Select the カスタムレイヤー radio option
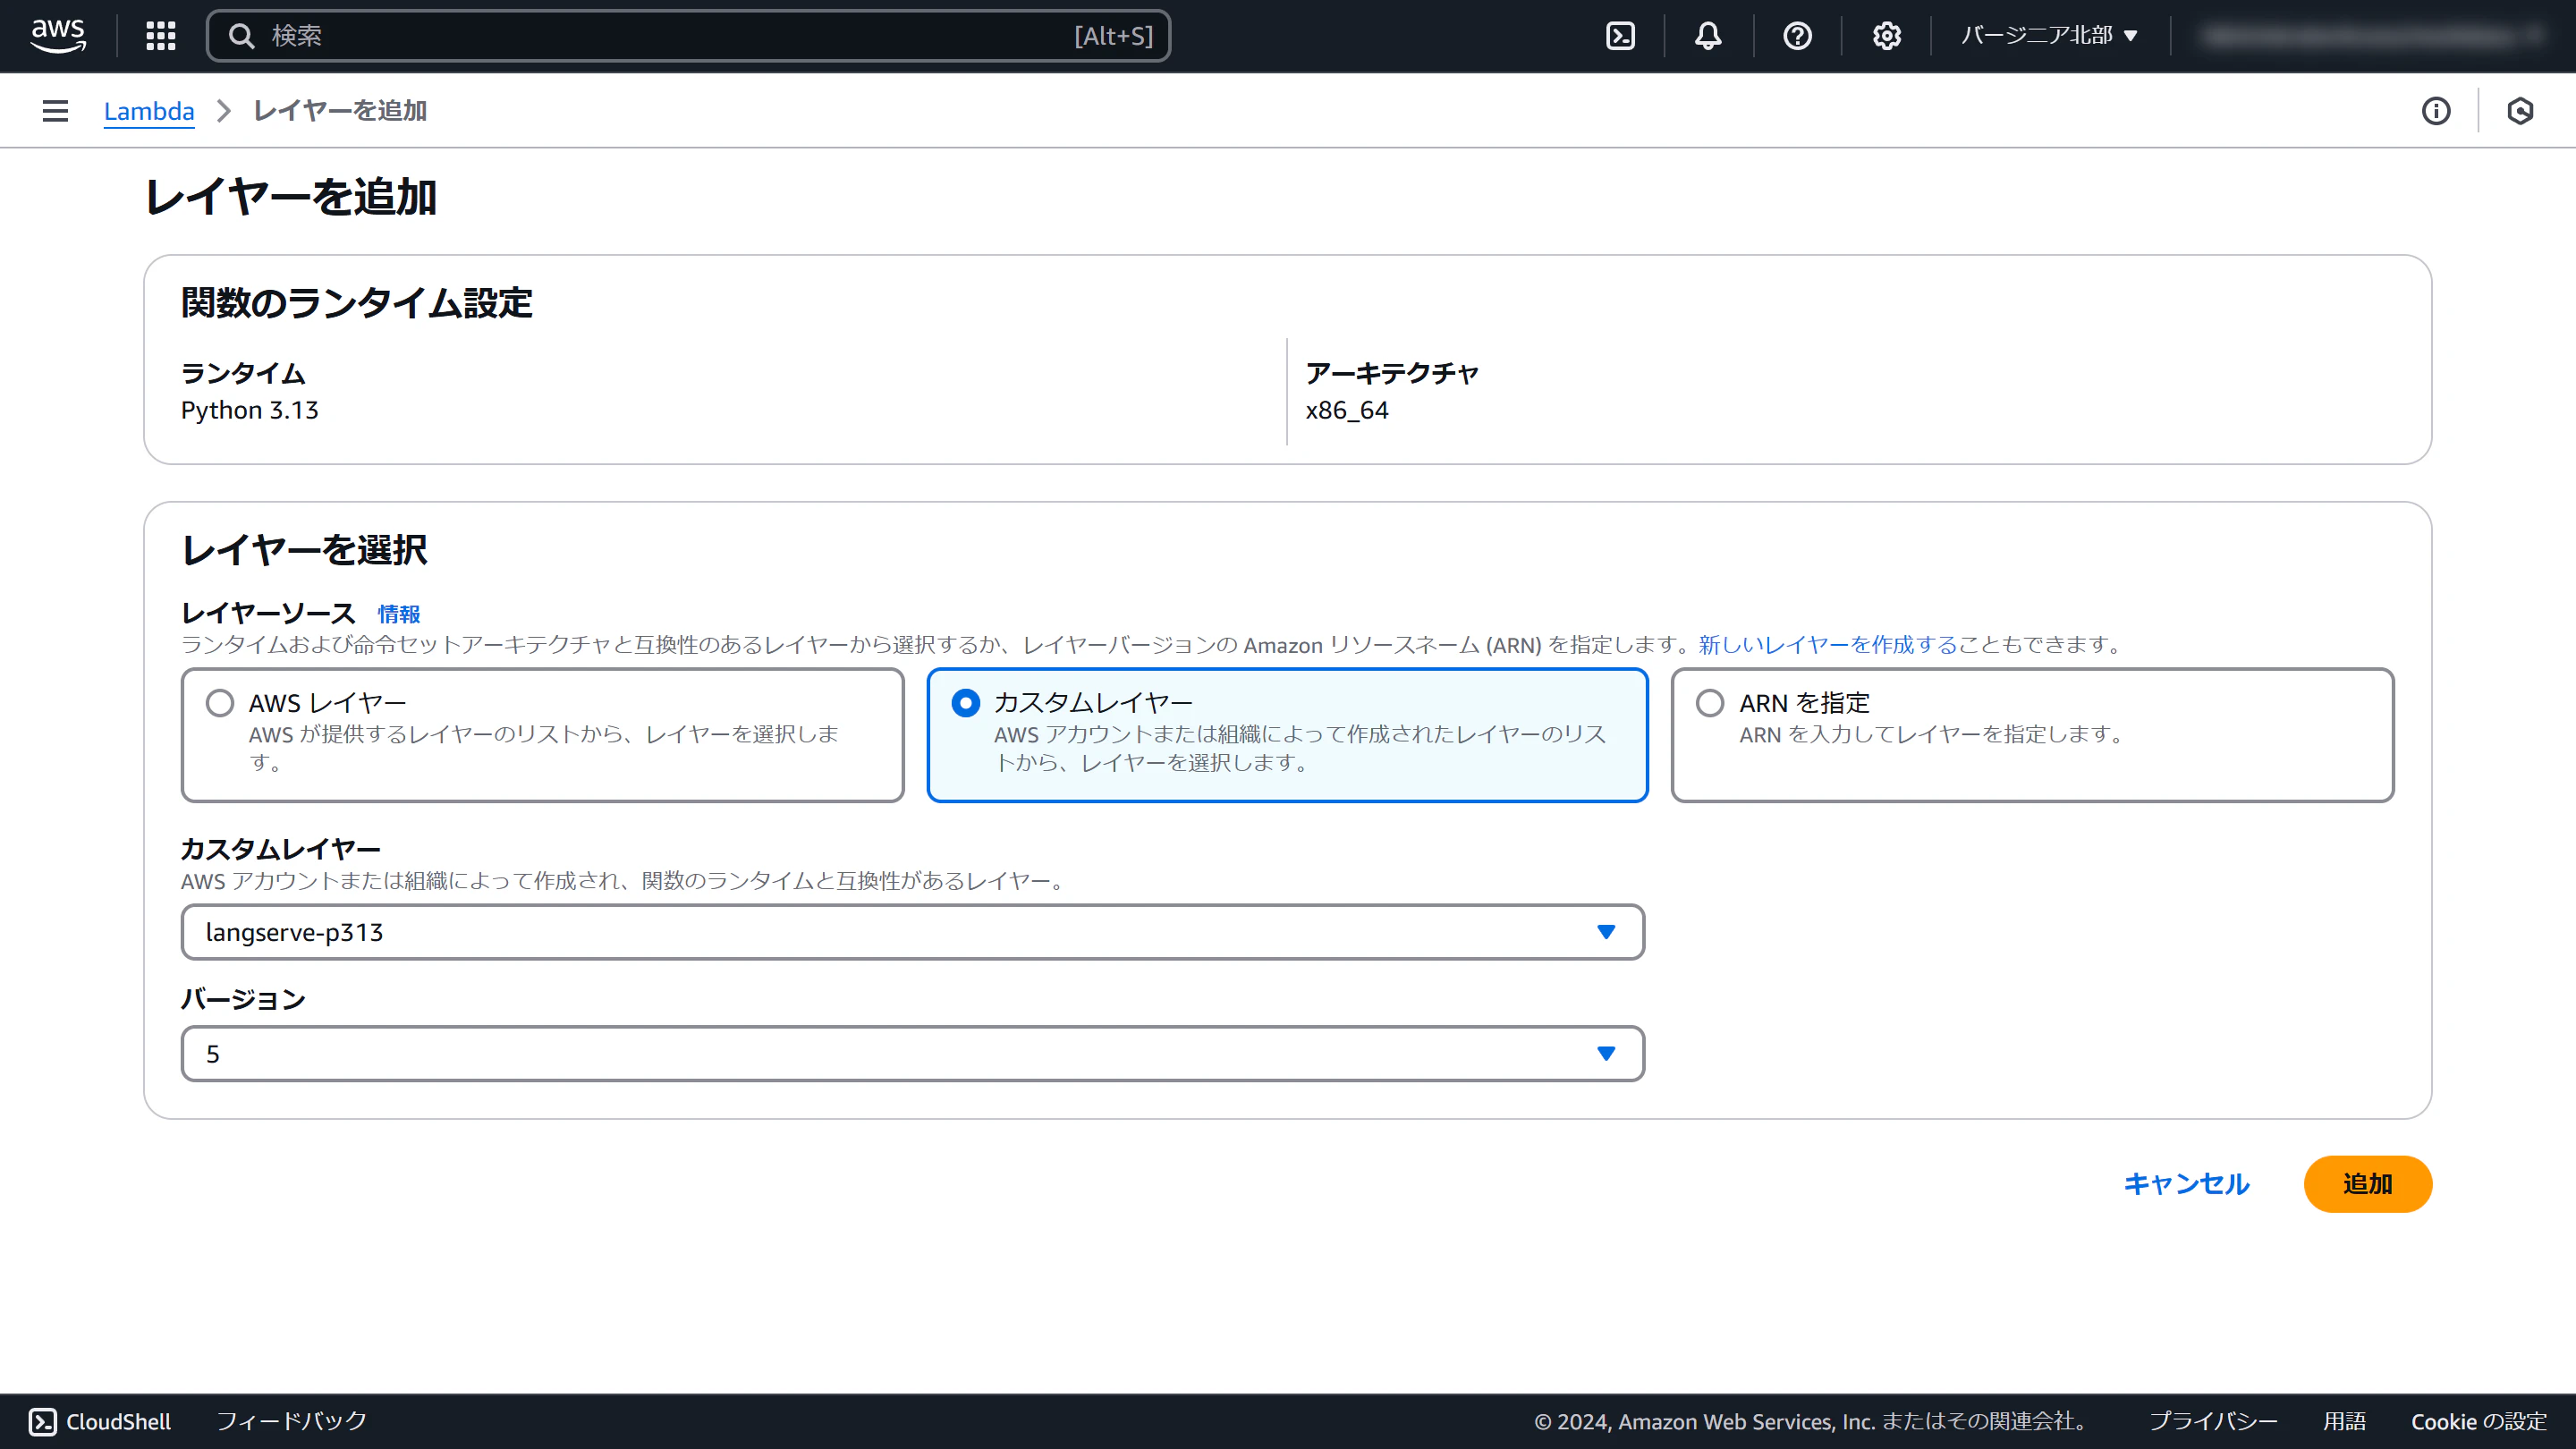Image resolution: width=2576 pixels, height=1449 pixels. (965, 703)
